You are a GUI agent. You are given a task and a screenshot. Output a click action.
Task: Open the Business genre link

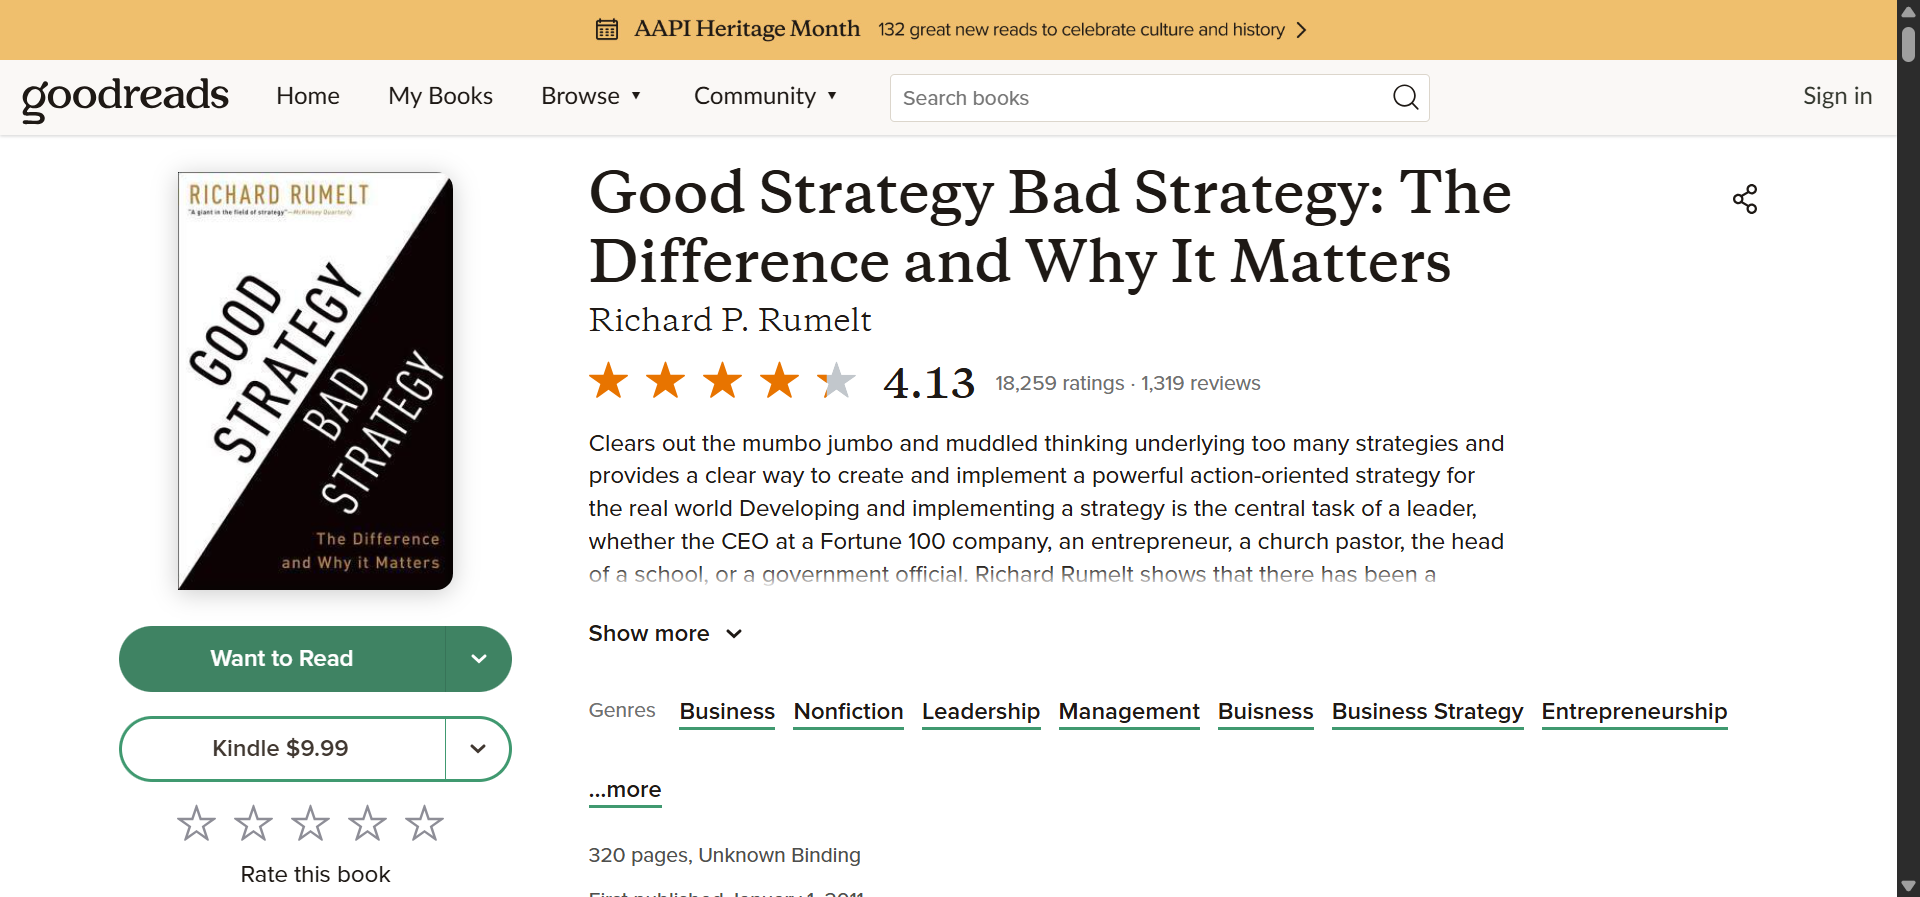click(x=727, y=712)
